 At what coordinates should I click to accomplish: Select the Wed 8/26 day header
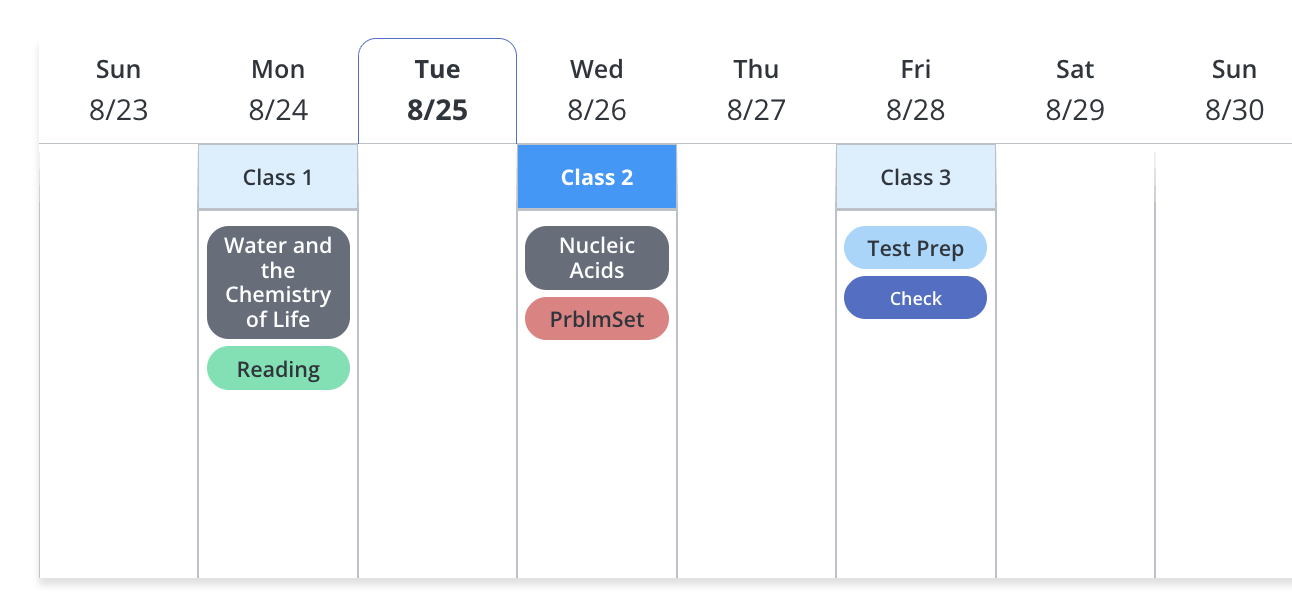(597, 90)
